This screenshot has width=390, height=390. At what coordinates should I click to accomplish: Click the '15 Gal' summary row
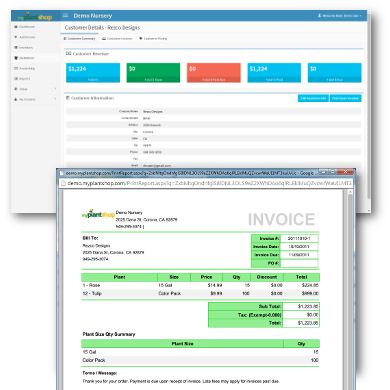coord(200,352)
